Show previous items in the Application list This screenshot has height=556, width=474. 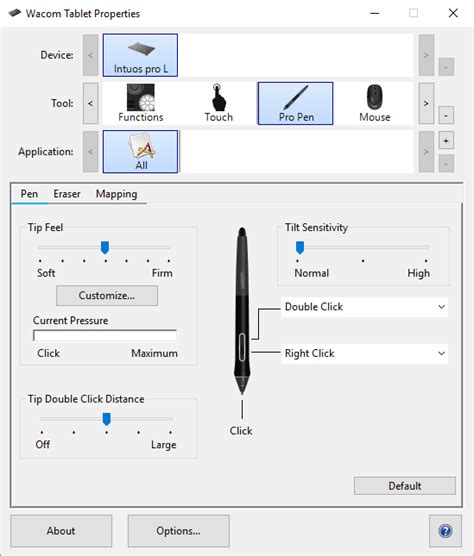(x=91, y=151)
